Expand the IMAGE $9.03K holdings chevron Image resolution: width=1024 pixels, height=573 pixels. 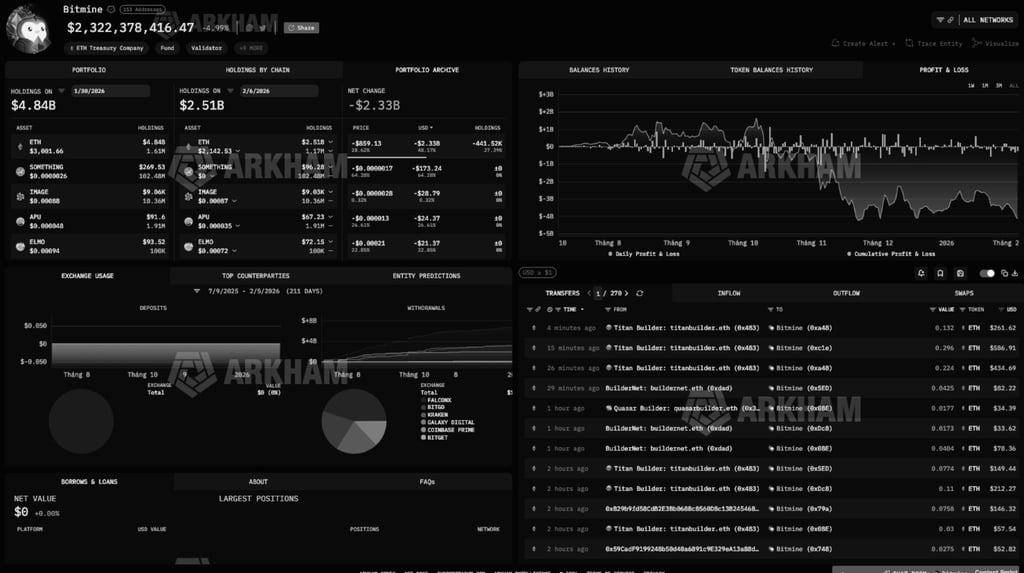pyautogui.click(x=330, y=192)
